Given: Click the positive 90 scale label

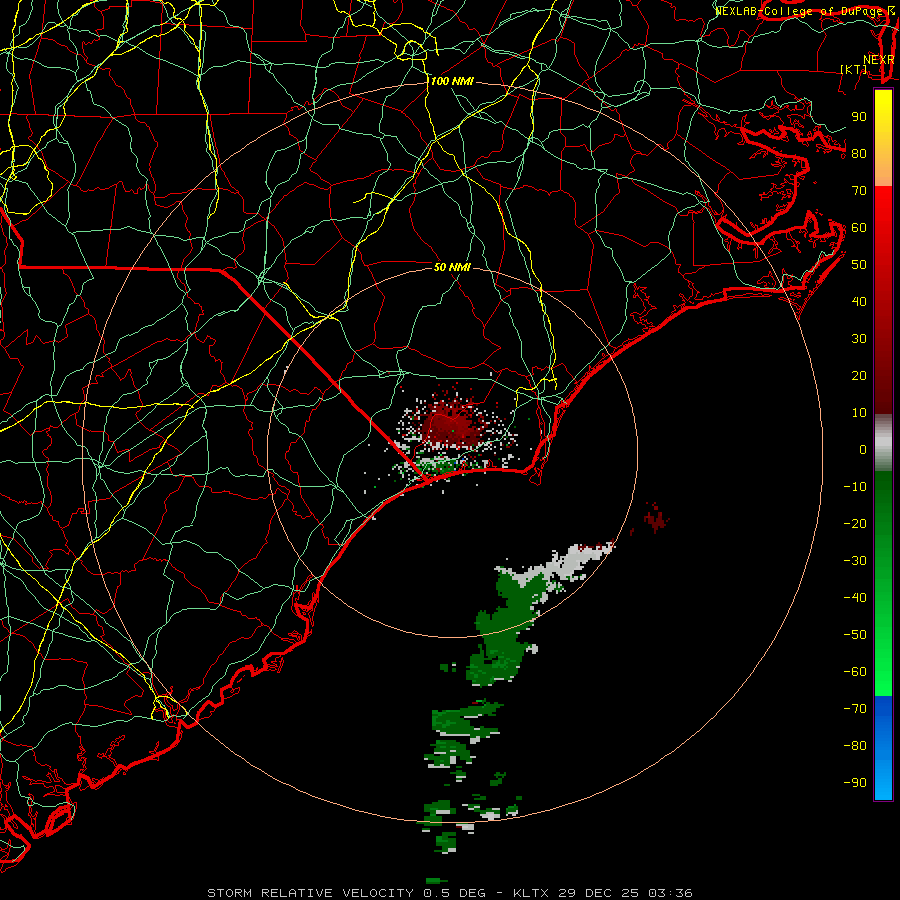Looking at the screenshot, I should point(859,117).
